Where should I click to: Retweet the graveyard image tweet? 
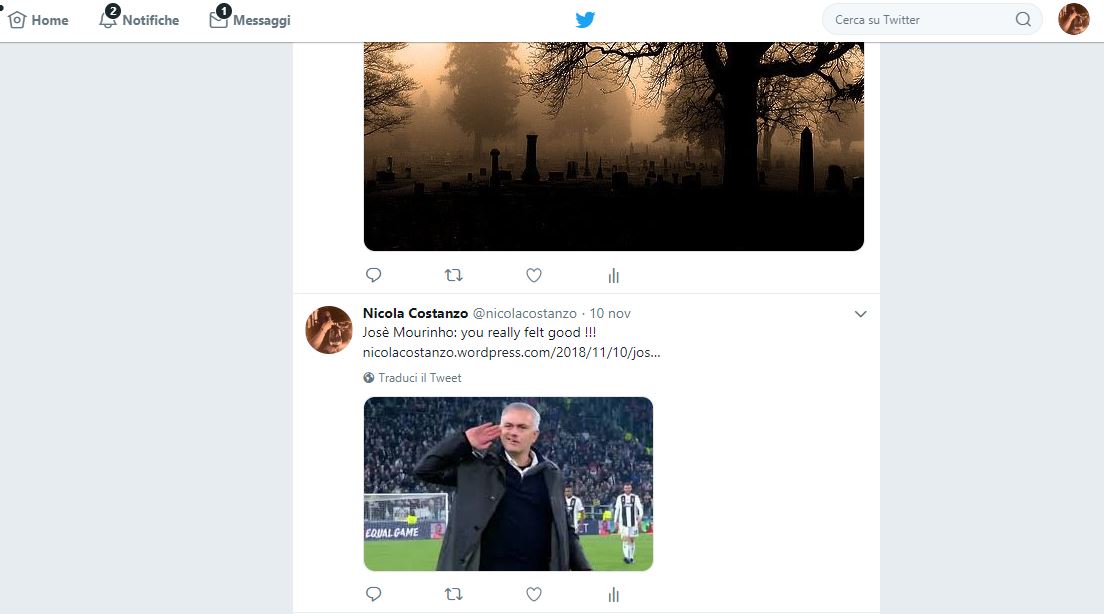tap(453, 275)
